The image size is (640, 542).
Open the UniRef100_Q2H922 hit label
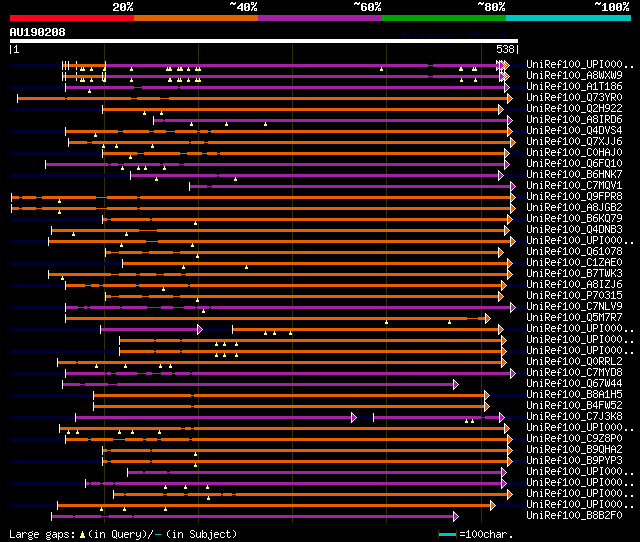pos(574,108)
